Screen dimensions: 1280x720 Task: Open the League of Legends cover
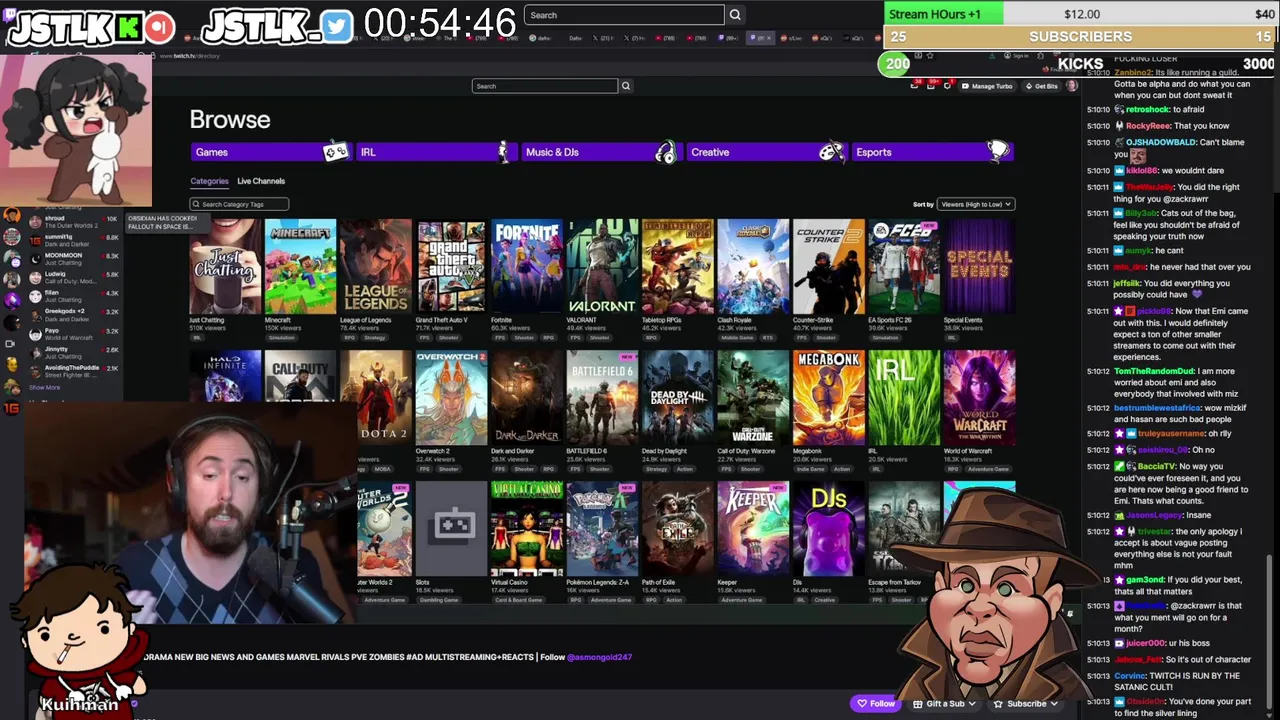(376, 267)
